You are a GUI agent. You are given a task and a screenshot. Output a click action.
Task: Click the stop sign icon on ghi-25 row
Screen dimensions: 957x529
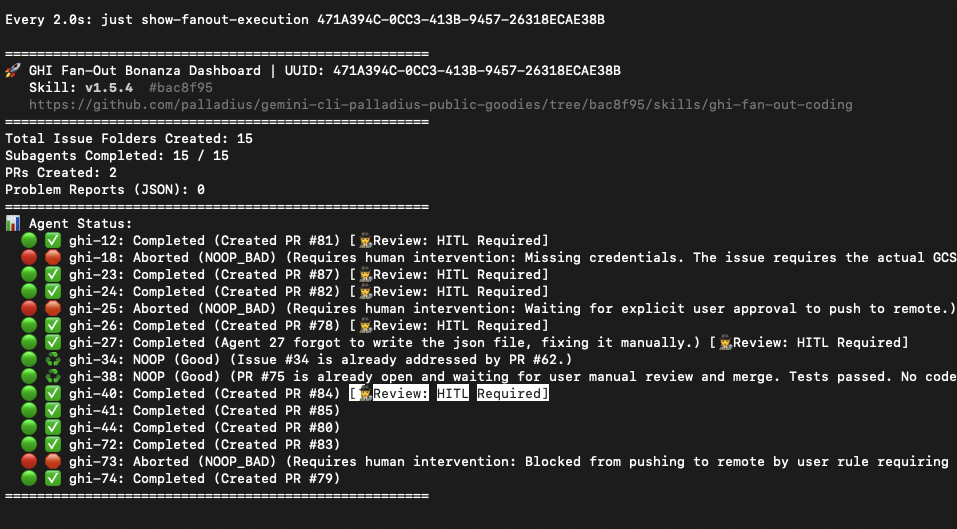coord(53,309)
